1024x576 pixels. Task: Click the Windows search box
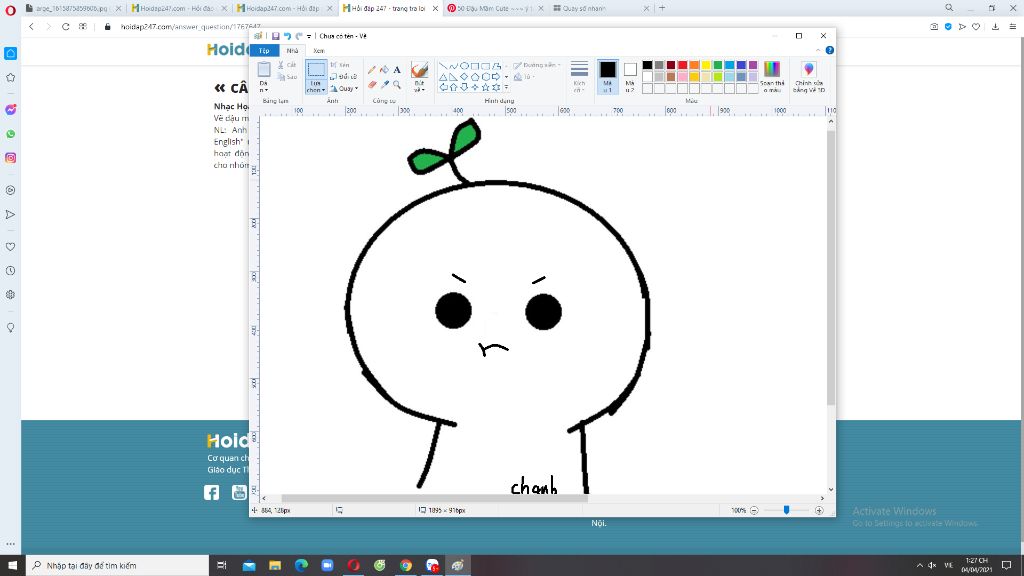tap(118, 565)
